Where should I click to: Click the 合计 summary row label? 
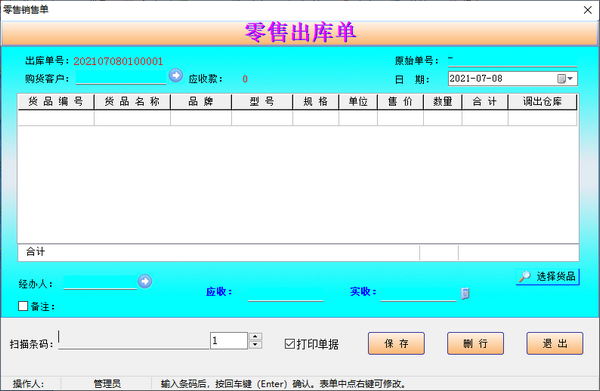[x=36, y=251]
